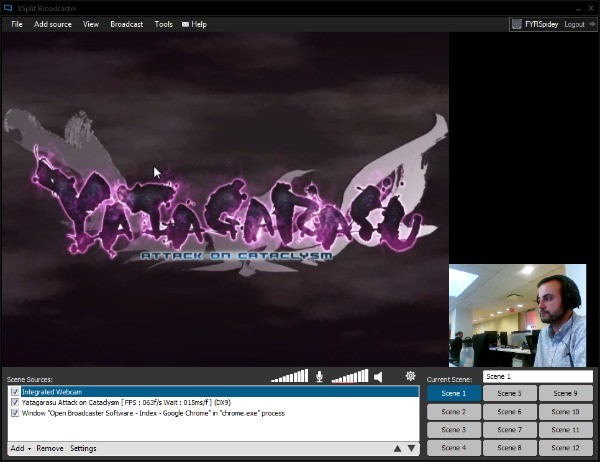Open the Broadcast menu
Image resolution: width=600 pixels, height=462 pixels.
click(x=127, y=24)
